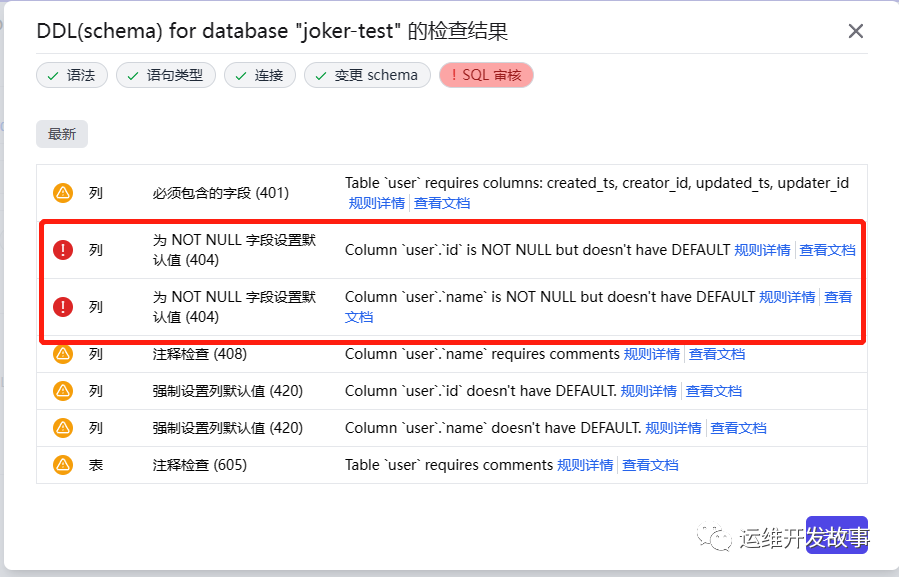Viewport: 899px width, 577px height.
Task: Open 查看文档 for user.name NOT NULL error
Action: 838,297
